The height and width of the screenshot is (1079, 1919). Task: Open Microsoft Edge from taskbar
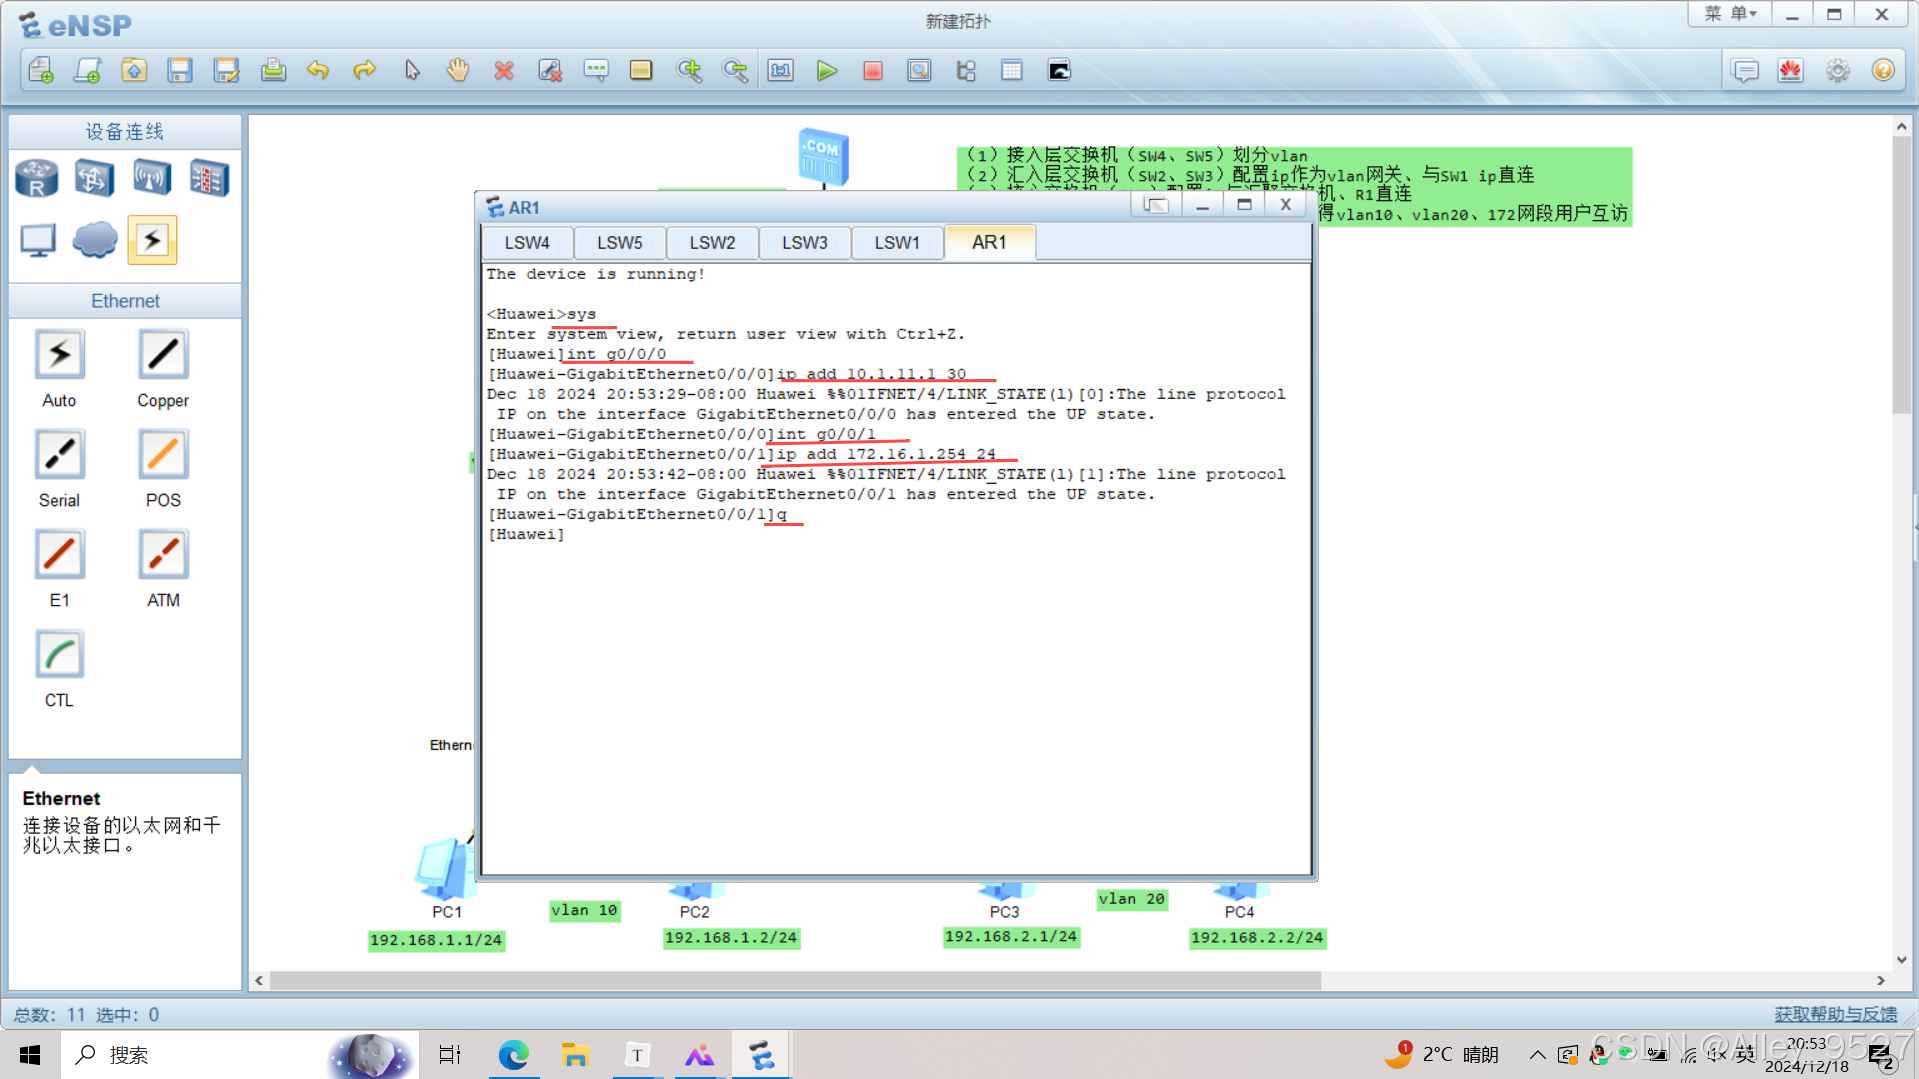pyautogui.click(x=514, y=1055)
